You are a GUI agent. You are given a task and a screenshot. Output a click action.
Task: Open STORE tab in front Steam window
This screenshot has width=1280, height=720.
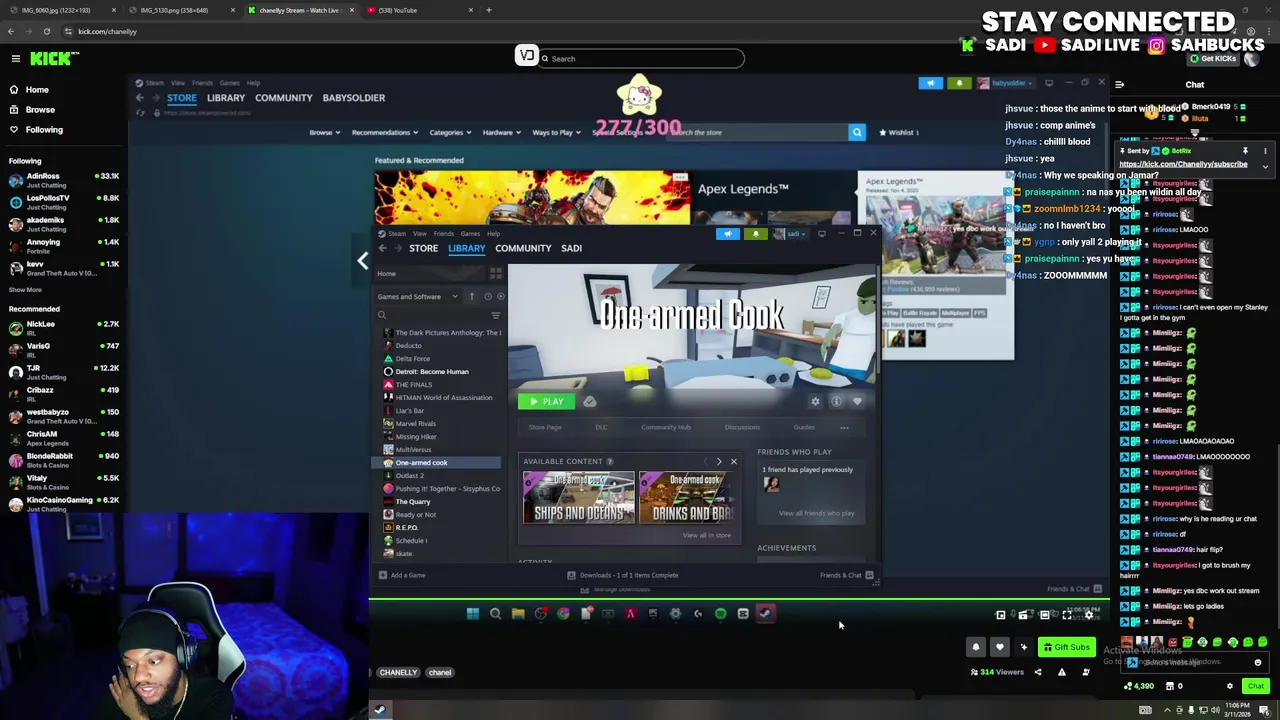click(x=423, y=248)
